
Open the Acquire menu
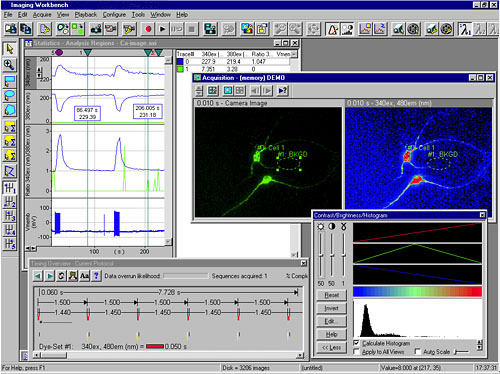click(42, 15)
